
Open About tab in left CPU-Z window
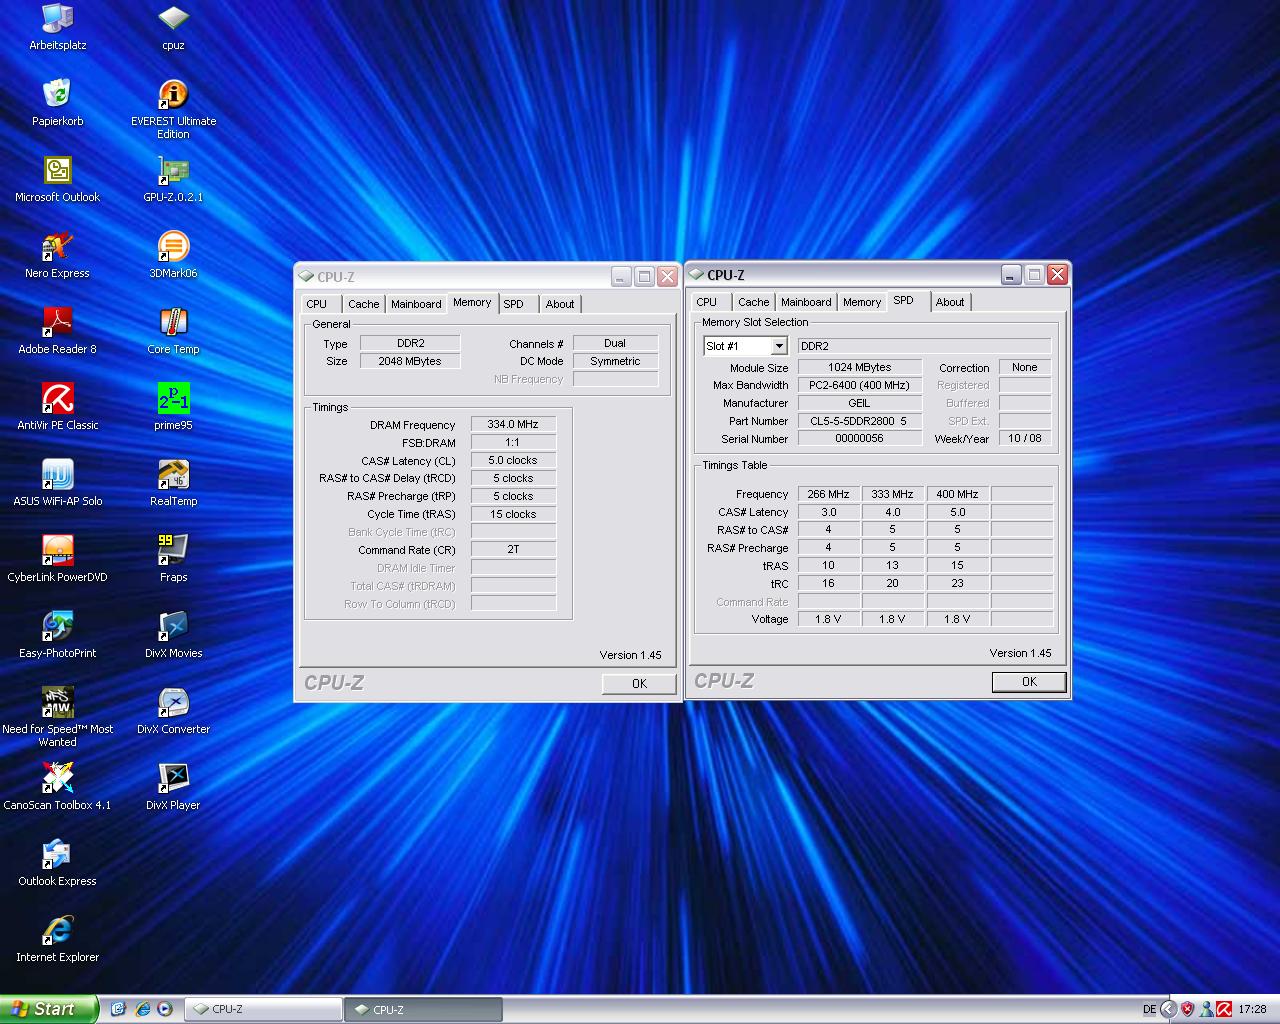coord(560,304)
